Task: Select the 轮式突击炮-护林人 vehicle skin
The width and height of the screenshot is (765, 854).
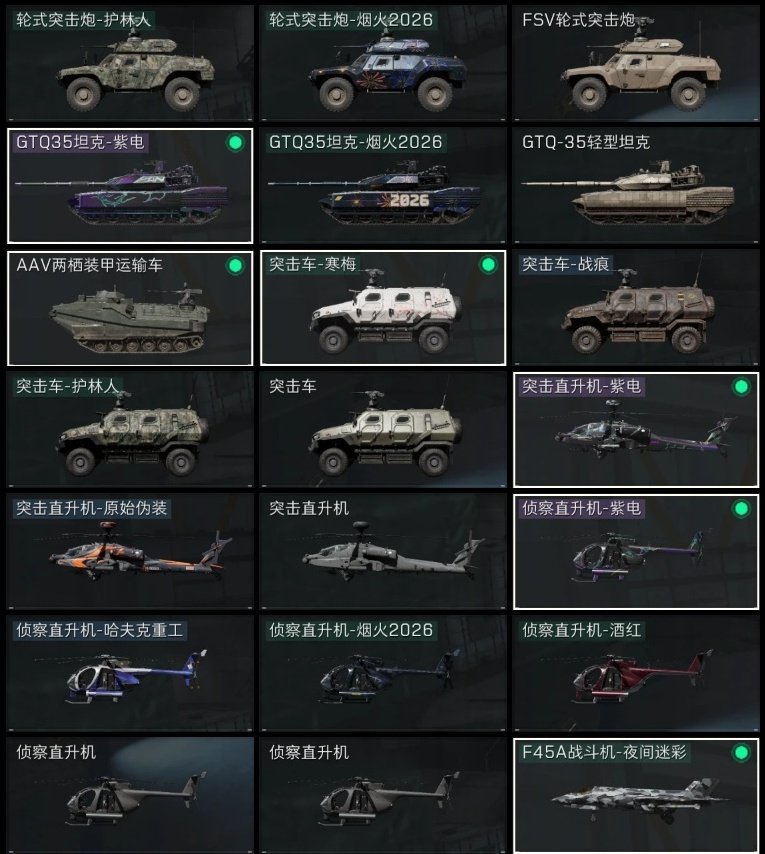Action: pyautogui.click(x=130, y=63)
